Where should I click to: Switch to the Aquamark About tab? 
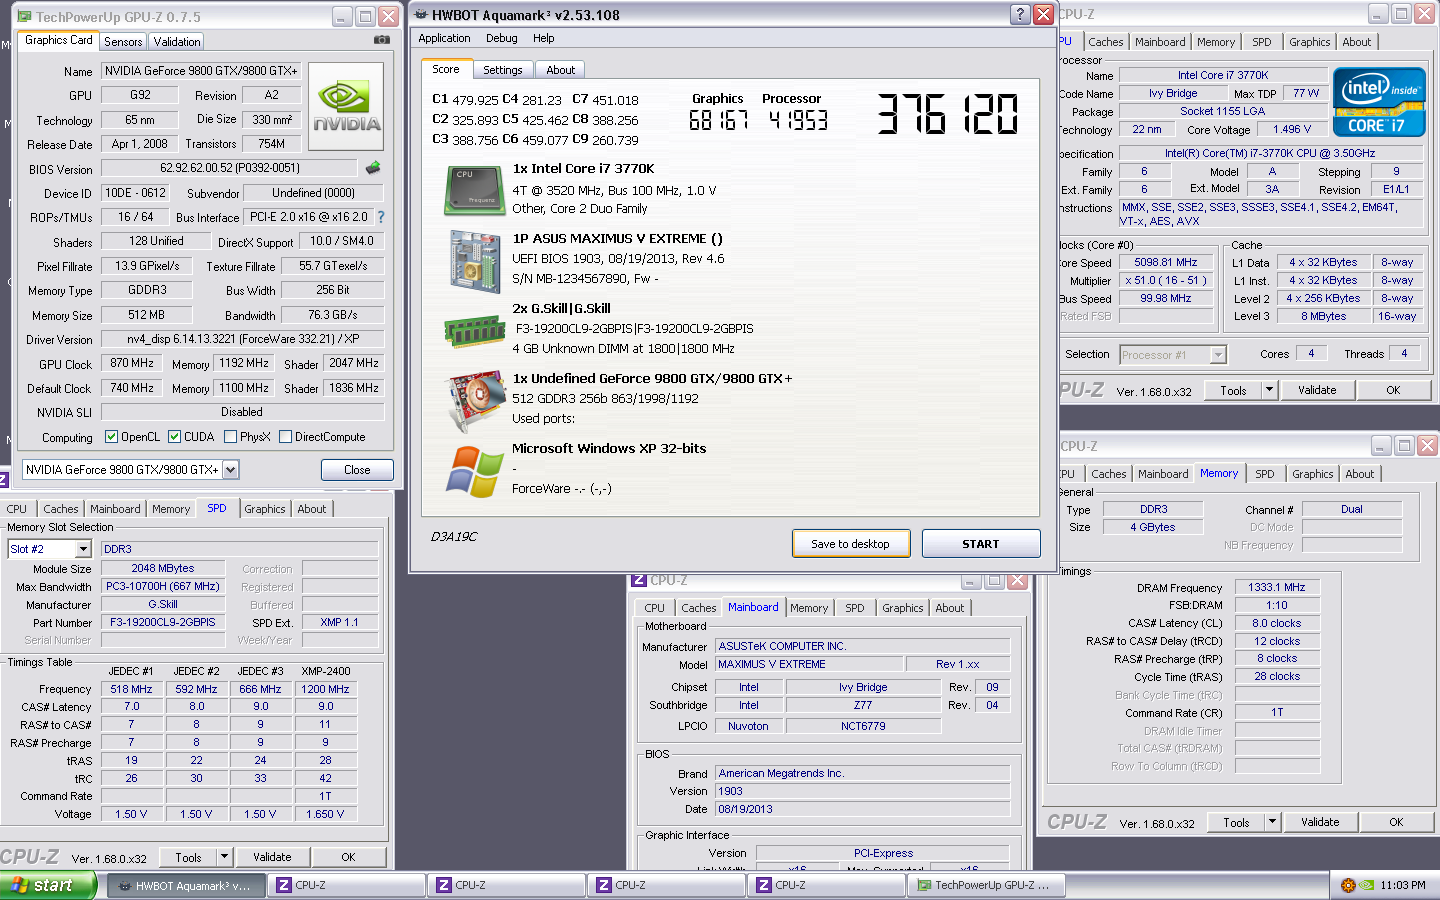tap(560, 70)
